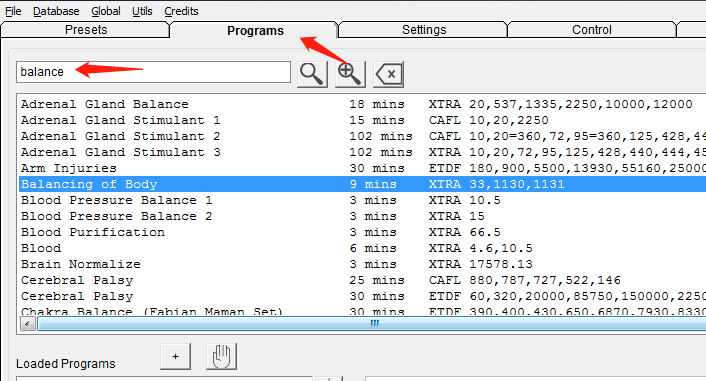Open the File menu
The image size is (706, 381).
pos(13,11)
